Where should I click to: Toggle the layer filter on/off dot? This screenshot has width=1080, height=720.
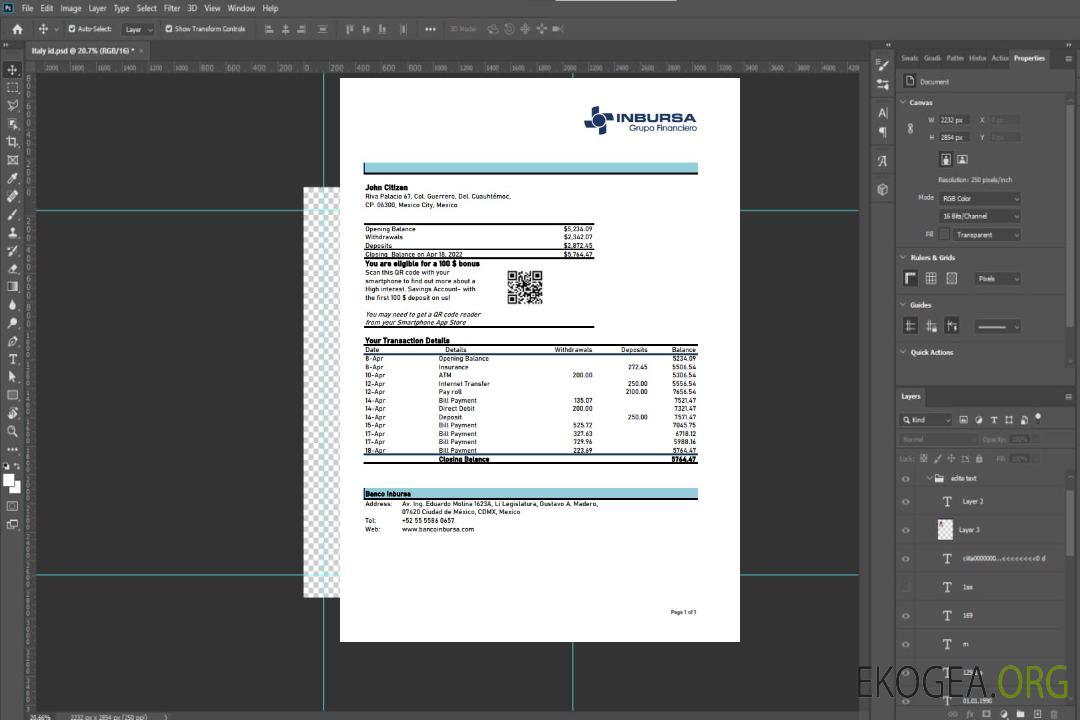[1038, 418]
